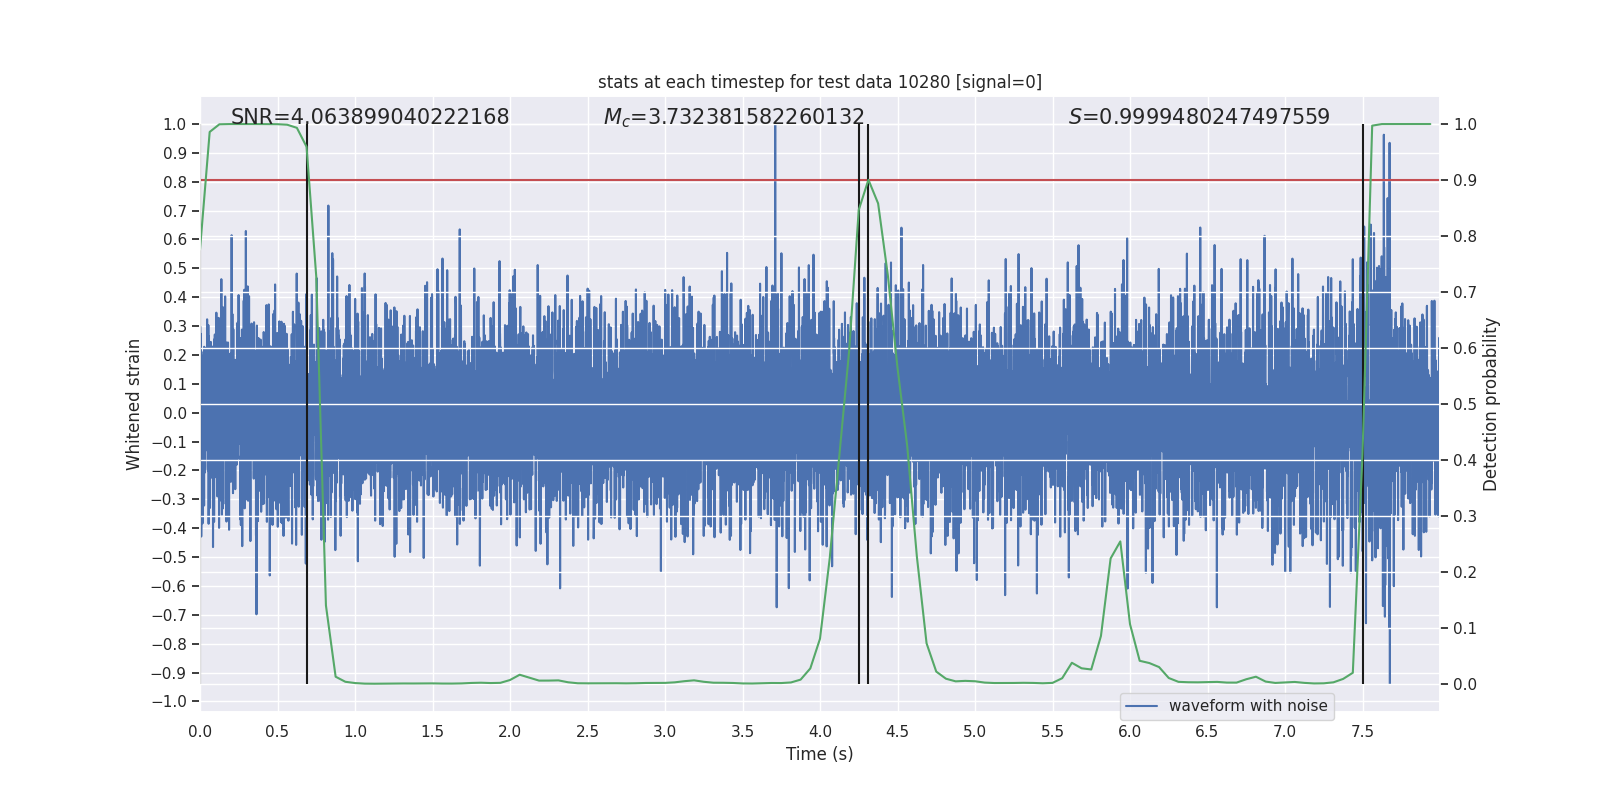The height and width of the screenshot is (800, 1600).
Task: Click the 'Detection probability' right axis label
Action: 1491,404
